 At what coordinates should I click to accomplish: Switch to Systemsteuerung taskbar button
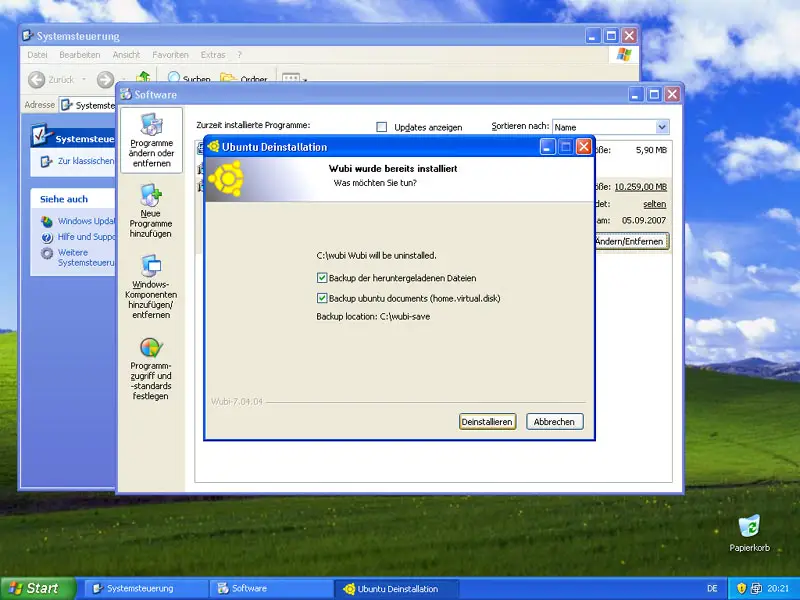click(146, 588)
